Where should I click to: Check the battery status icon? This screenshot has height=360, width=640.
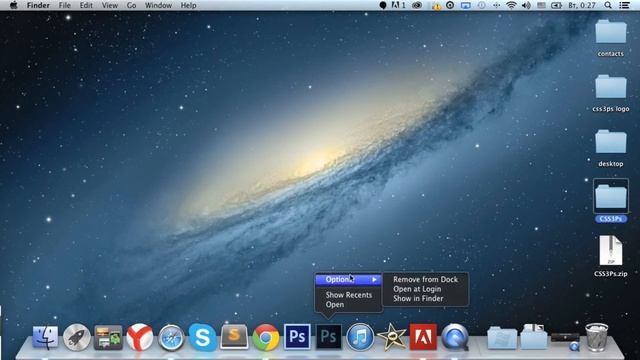coord(556,5)
